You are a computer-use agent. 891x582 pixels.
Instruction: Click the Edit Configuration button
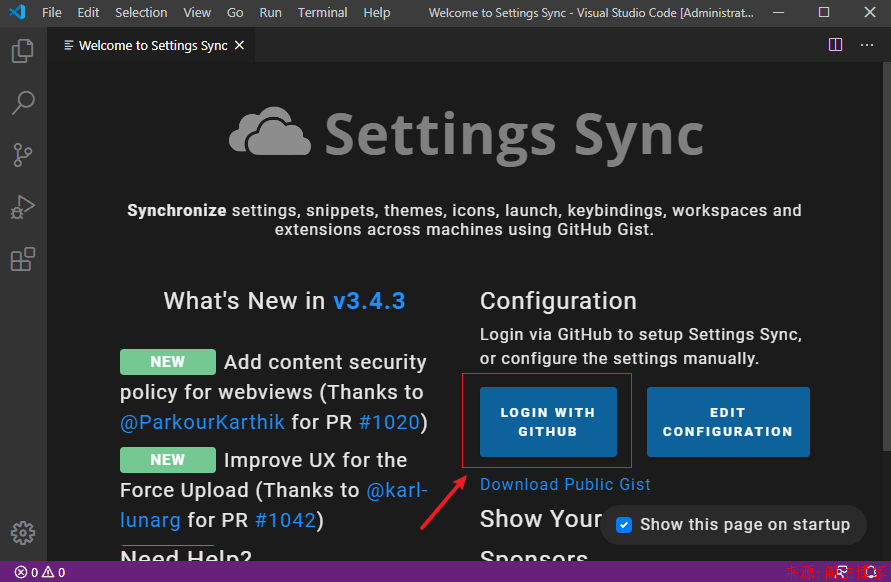728,422
